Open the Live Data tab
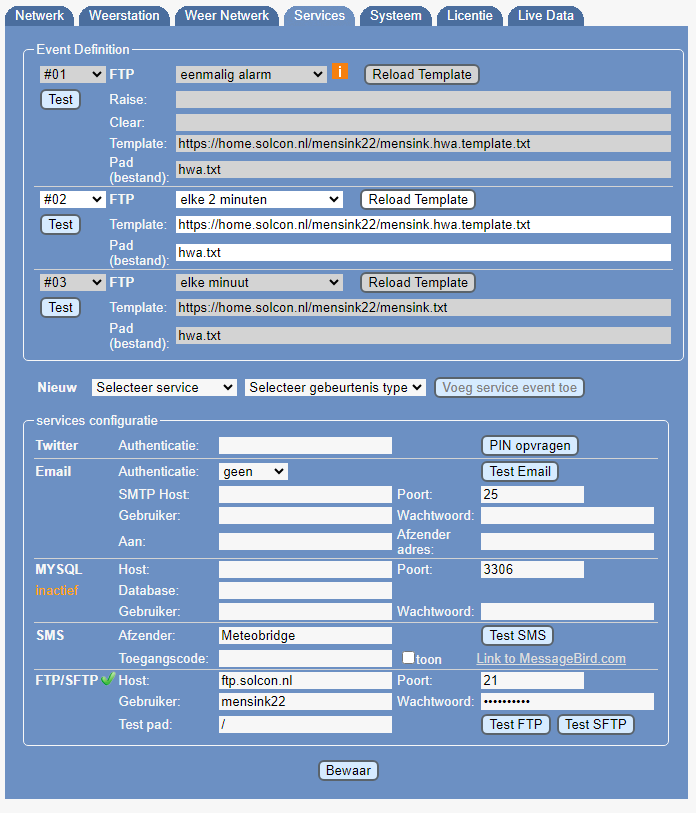 click(545, 16)
